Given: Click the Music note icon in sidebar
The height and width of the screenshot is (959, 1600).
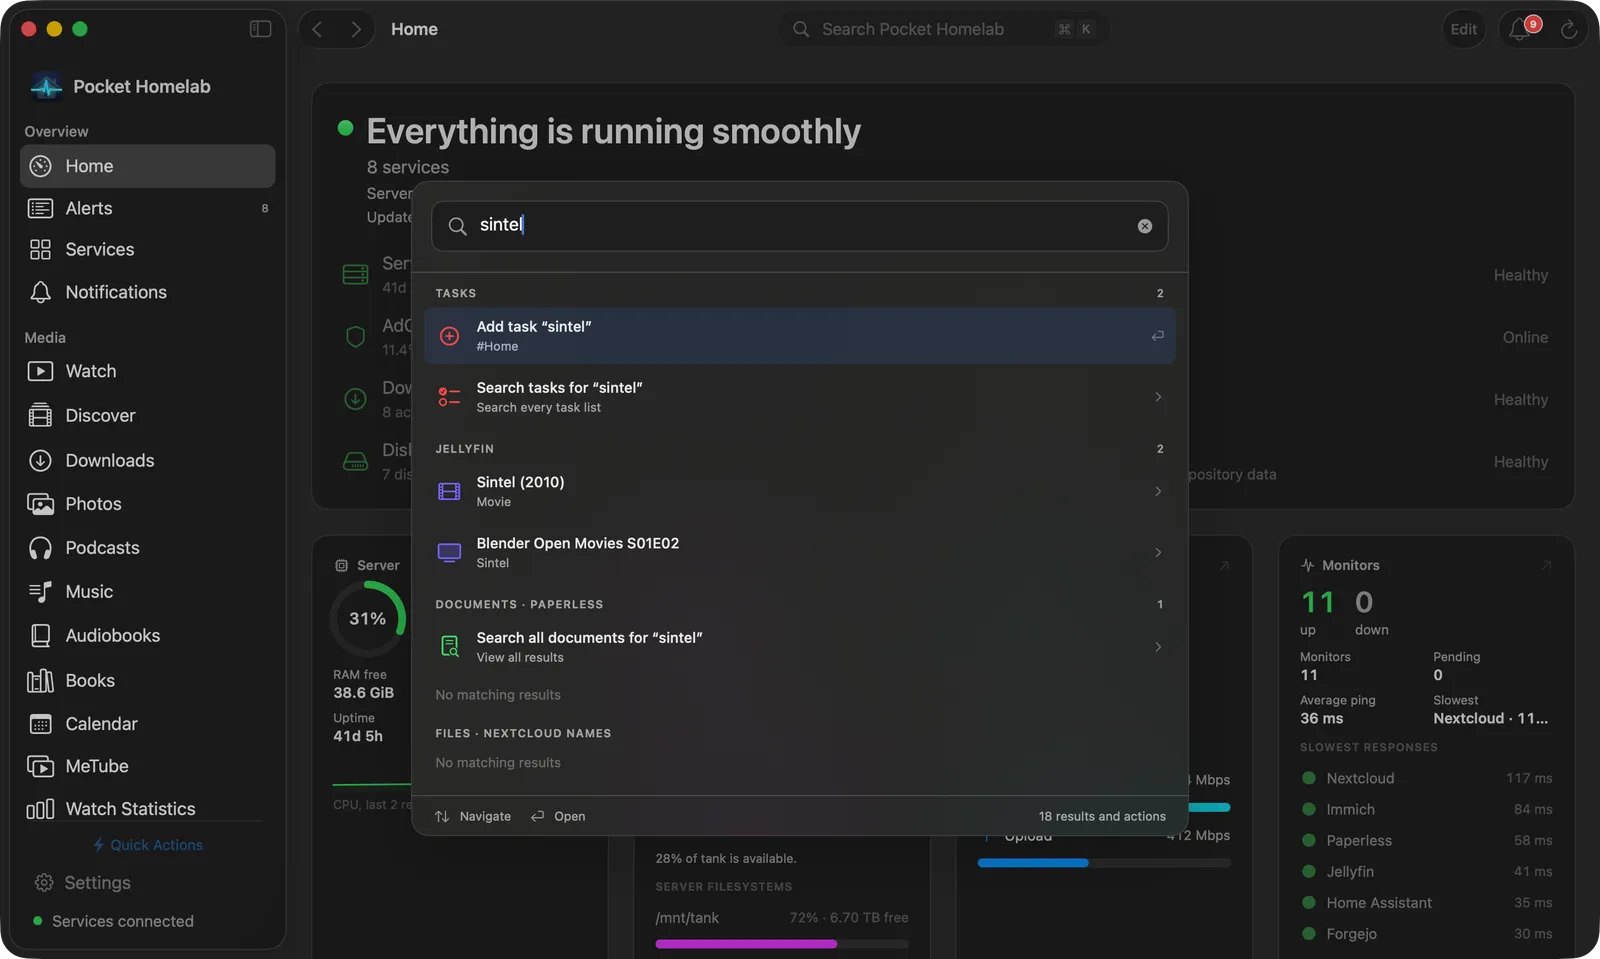Looking at the screenshot, I should [40, 592].
